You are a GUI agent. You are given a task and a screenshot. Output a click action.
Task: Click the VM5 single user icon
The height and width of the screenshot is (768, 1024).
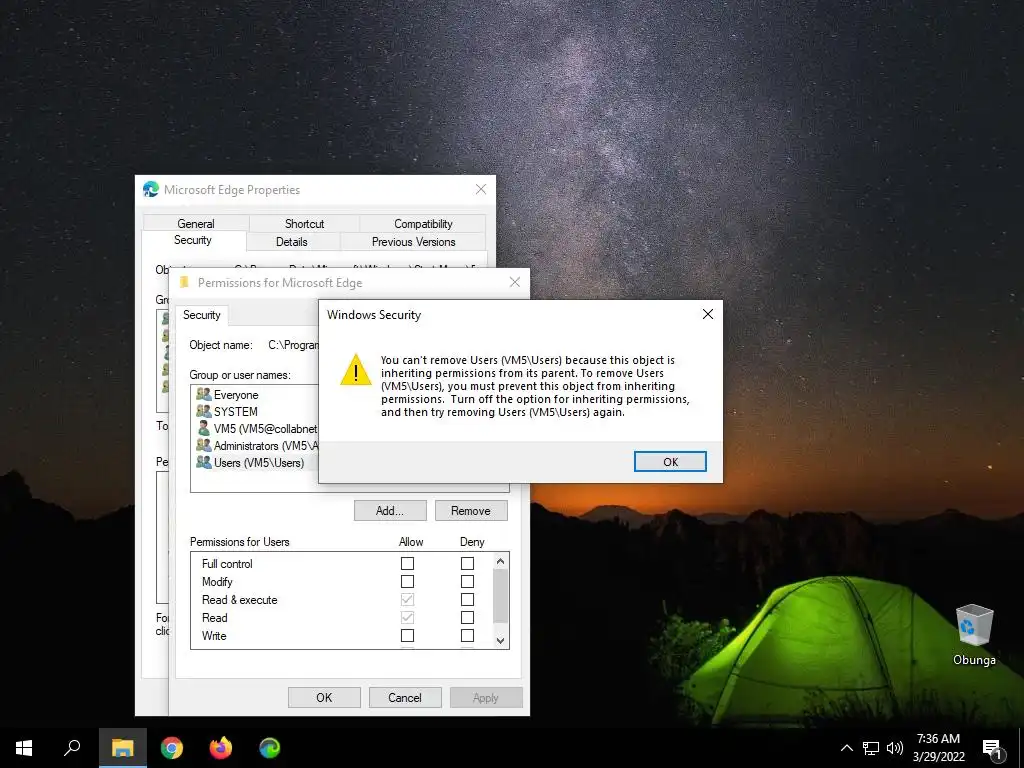point(204,428)
